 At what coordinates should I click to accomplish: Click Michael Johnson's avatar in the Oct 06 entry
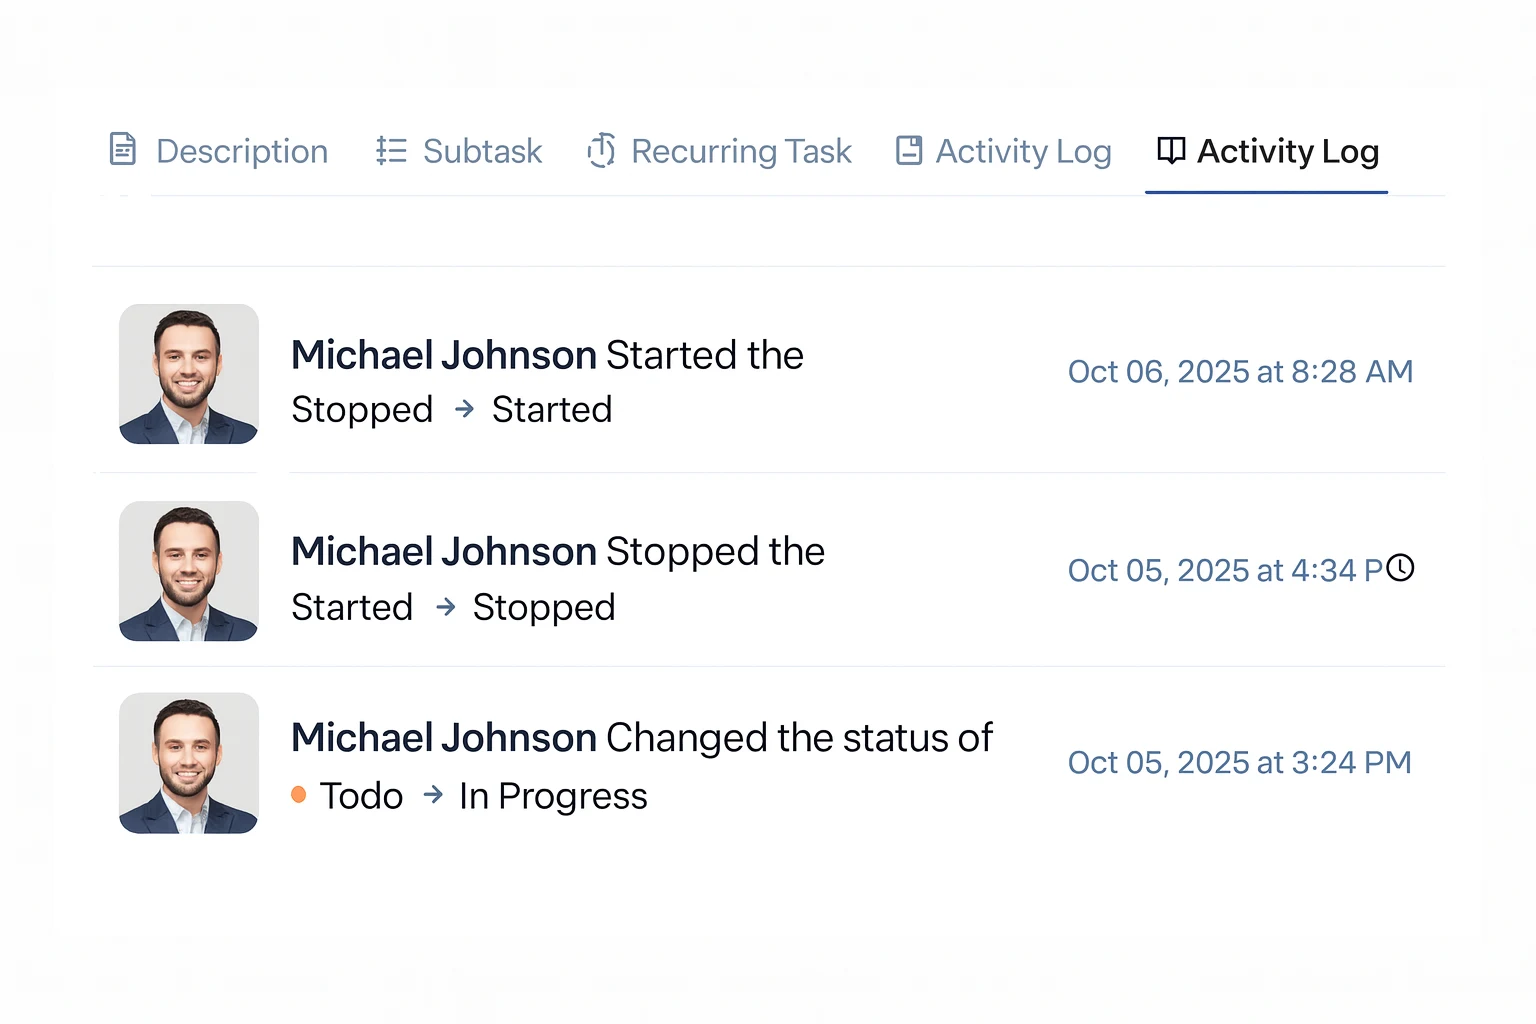(189, 374)
